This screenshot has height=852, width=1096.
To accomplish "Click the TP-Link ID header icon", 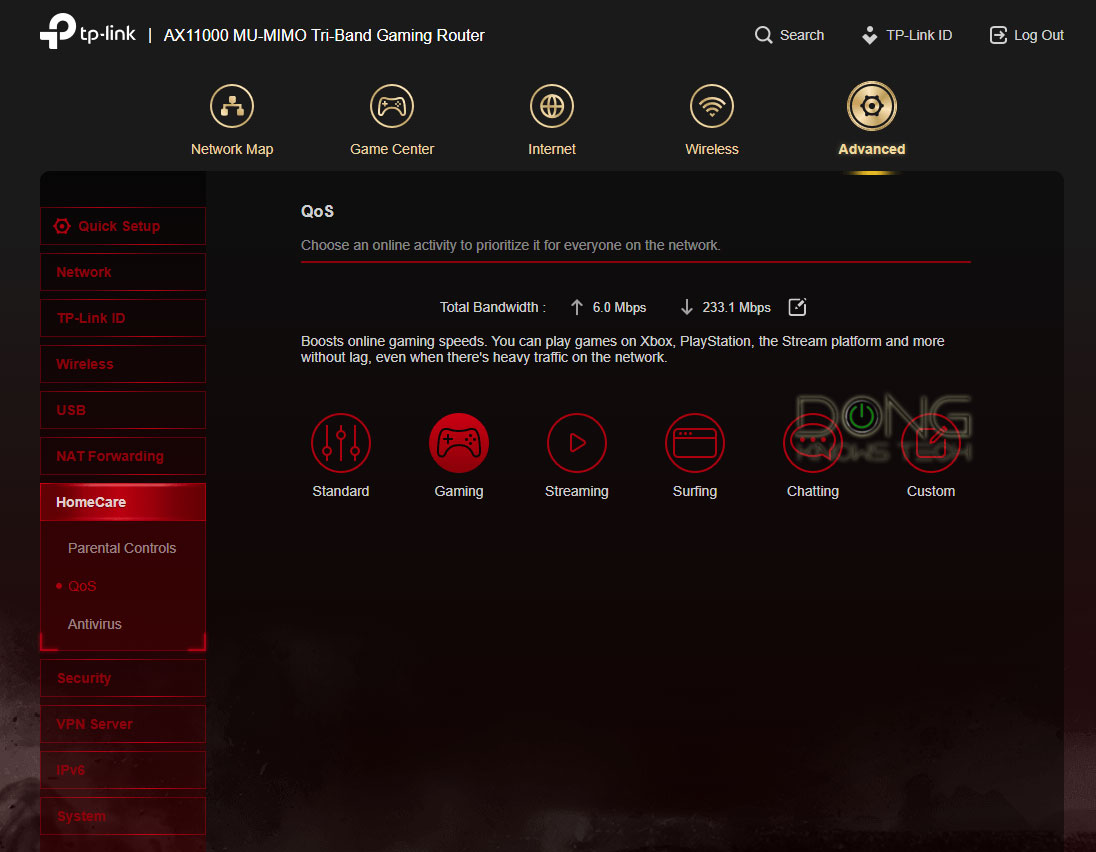I will (870, 35).
